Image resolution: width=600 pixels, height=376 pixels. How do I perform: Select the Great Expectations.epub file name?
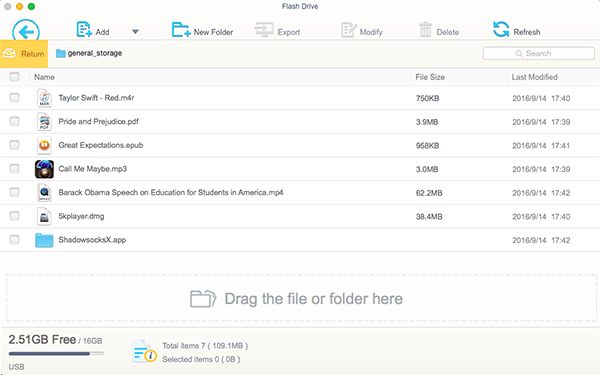click(101, 145)
